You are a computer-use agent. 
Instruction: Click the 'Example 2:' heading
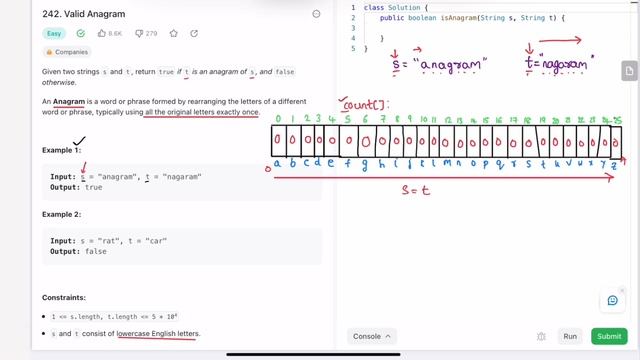tap(61, 214)
